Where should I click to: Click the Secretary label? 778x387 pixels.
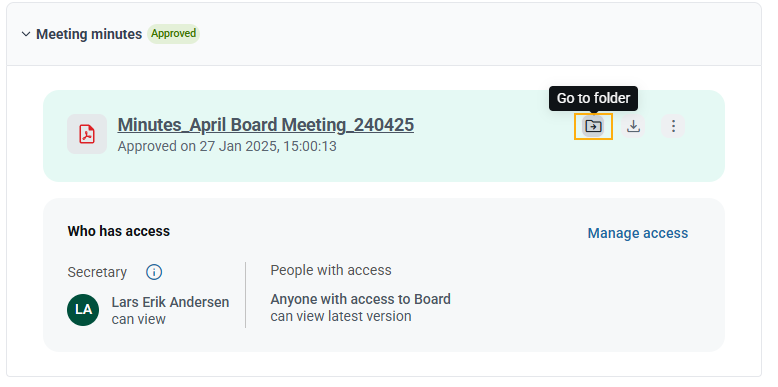point(97,272)
